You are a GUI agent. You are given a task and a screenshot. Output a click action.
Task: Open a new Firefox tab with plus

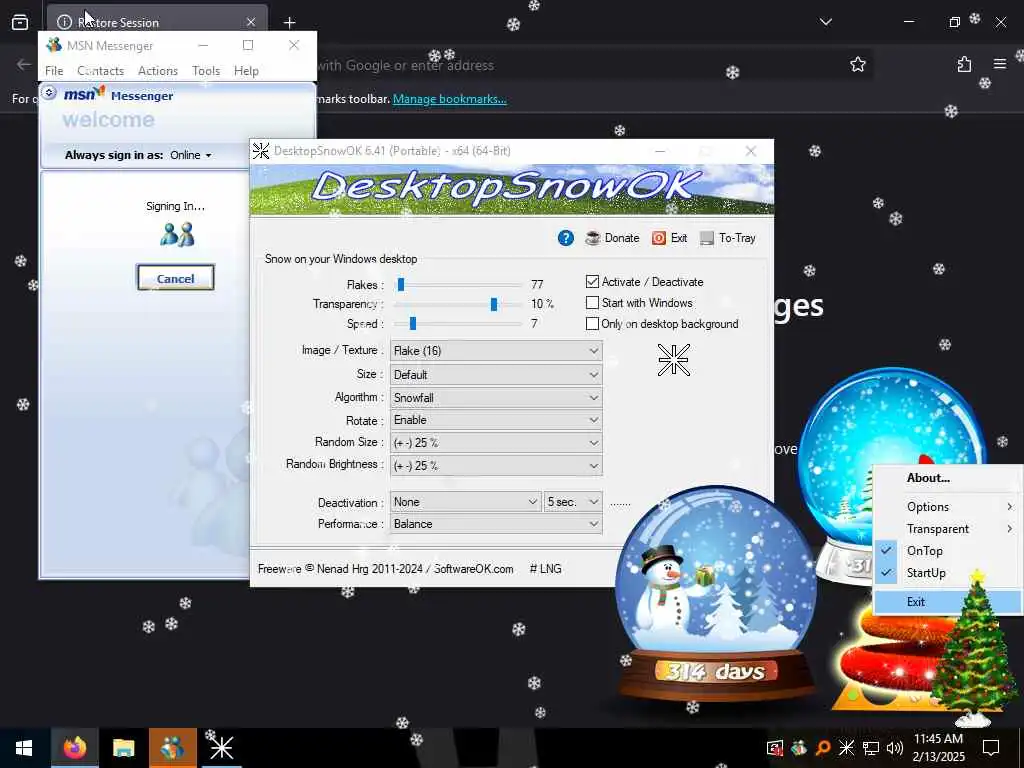pos(289,22)
